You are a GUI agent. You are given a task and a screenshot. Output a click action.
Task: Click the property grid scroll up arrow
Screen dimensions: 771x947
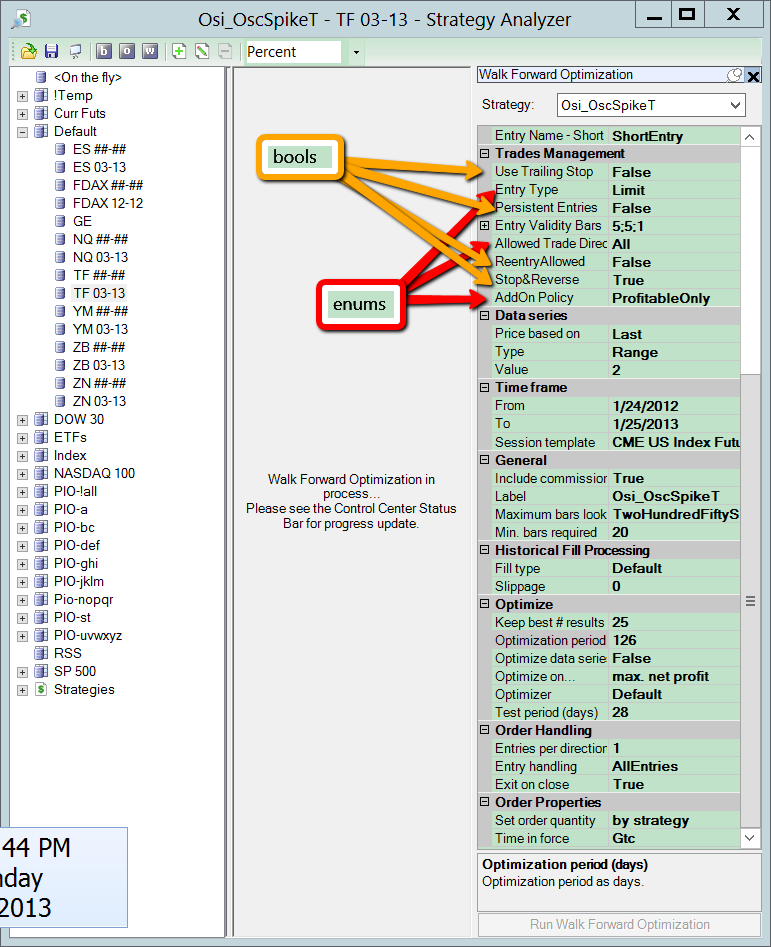click(750, 137)
